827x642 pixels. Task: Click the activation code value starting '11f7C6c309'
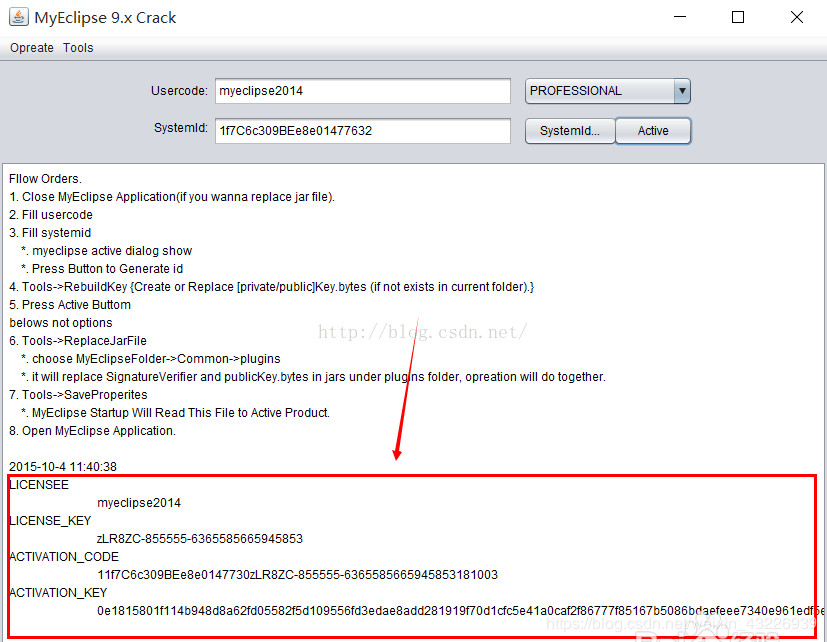click(x=297, y=574)
